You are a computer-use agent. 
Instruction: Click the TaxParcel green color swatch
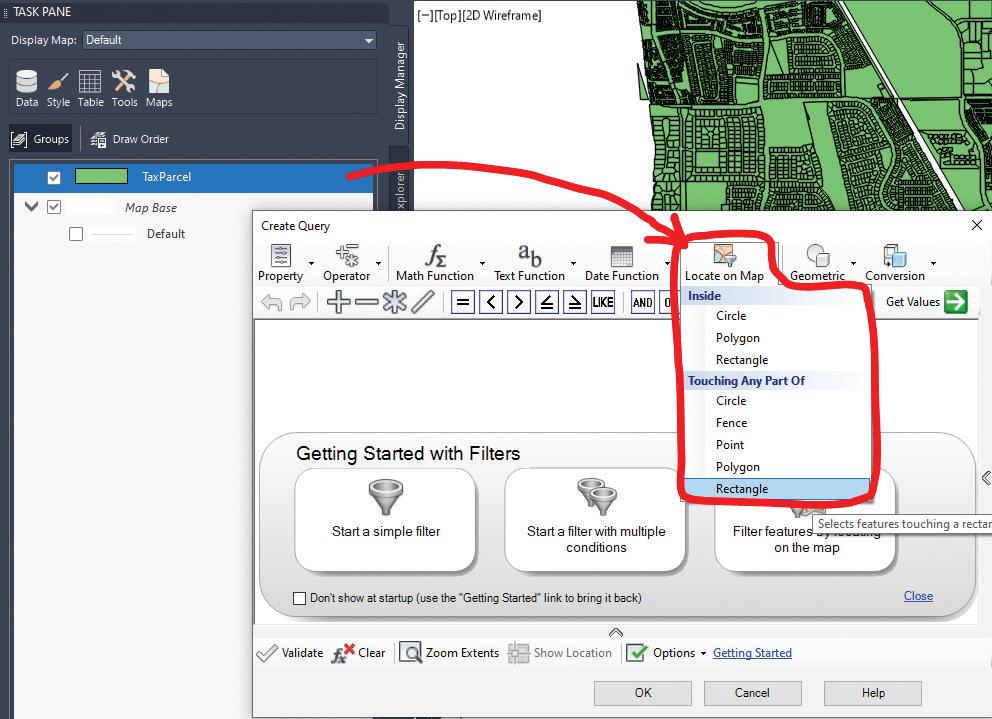coord(101,177)
